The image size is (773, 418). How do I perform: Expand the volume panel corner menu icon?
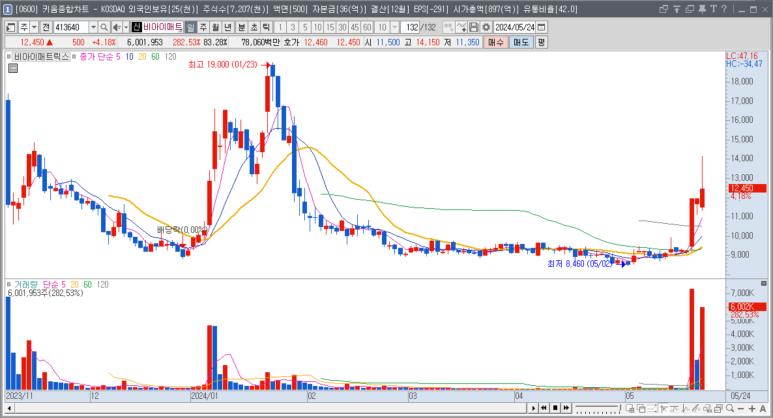tap(764, 283)
